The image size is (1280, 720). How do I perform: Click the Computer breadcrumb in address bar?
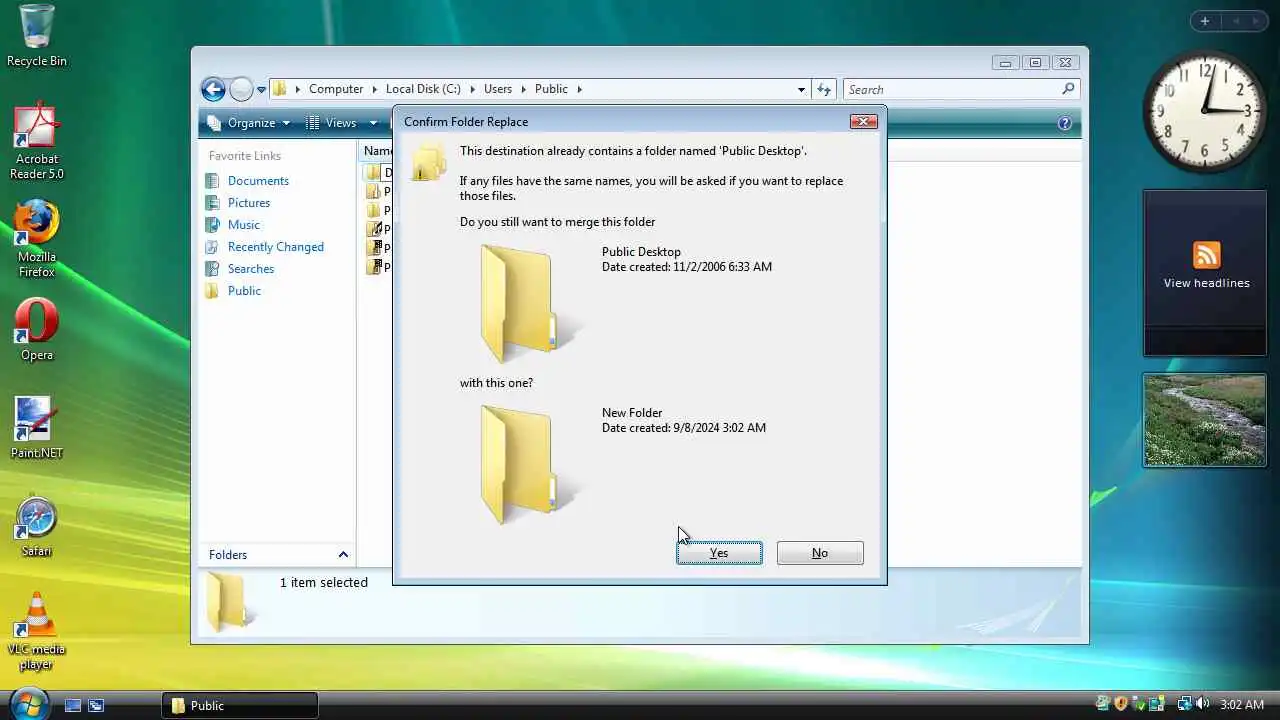pyautogui.click(x=336, y=89)
